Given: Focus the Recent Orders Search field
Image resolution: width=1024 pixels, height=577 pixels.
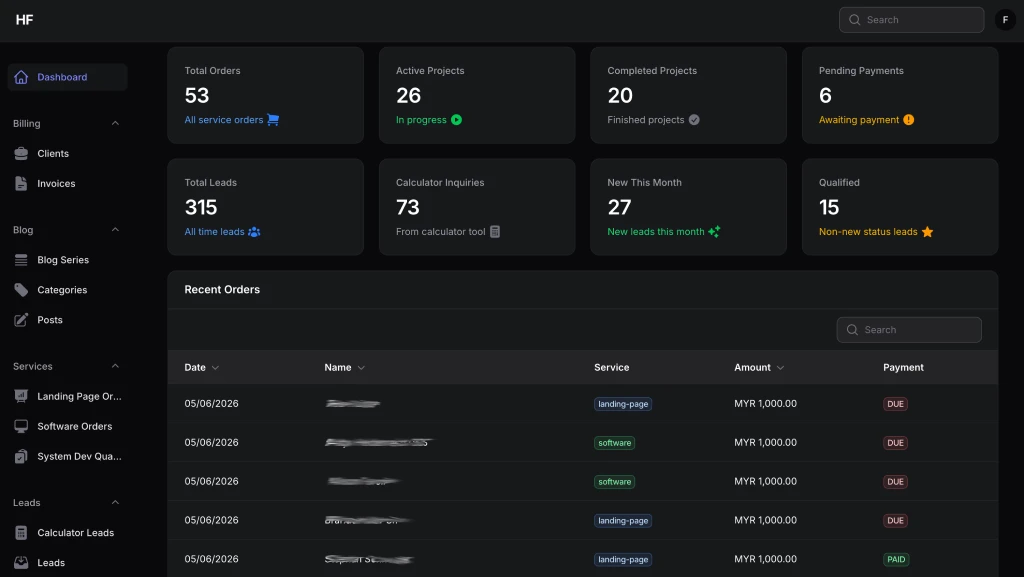Looking at the screenshot, I should click(908, 330).
